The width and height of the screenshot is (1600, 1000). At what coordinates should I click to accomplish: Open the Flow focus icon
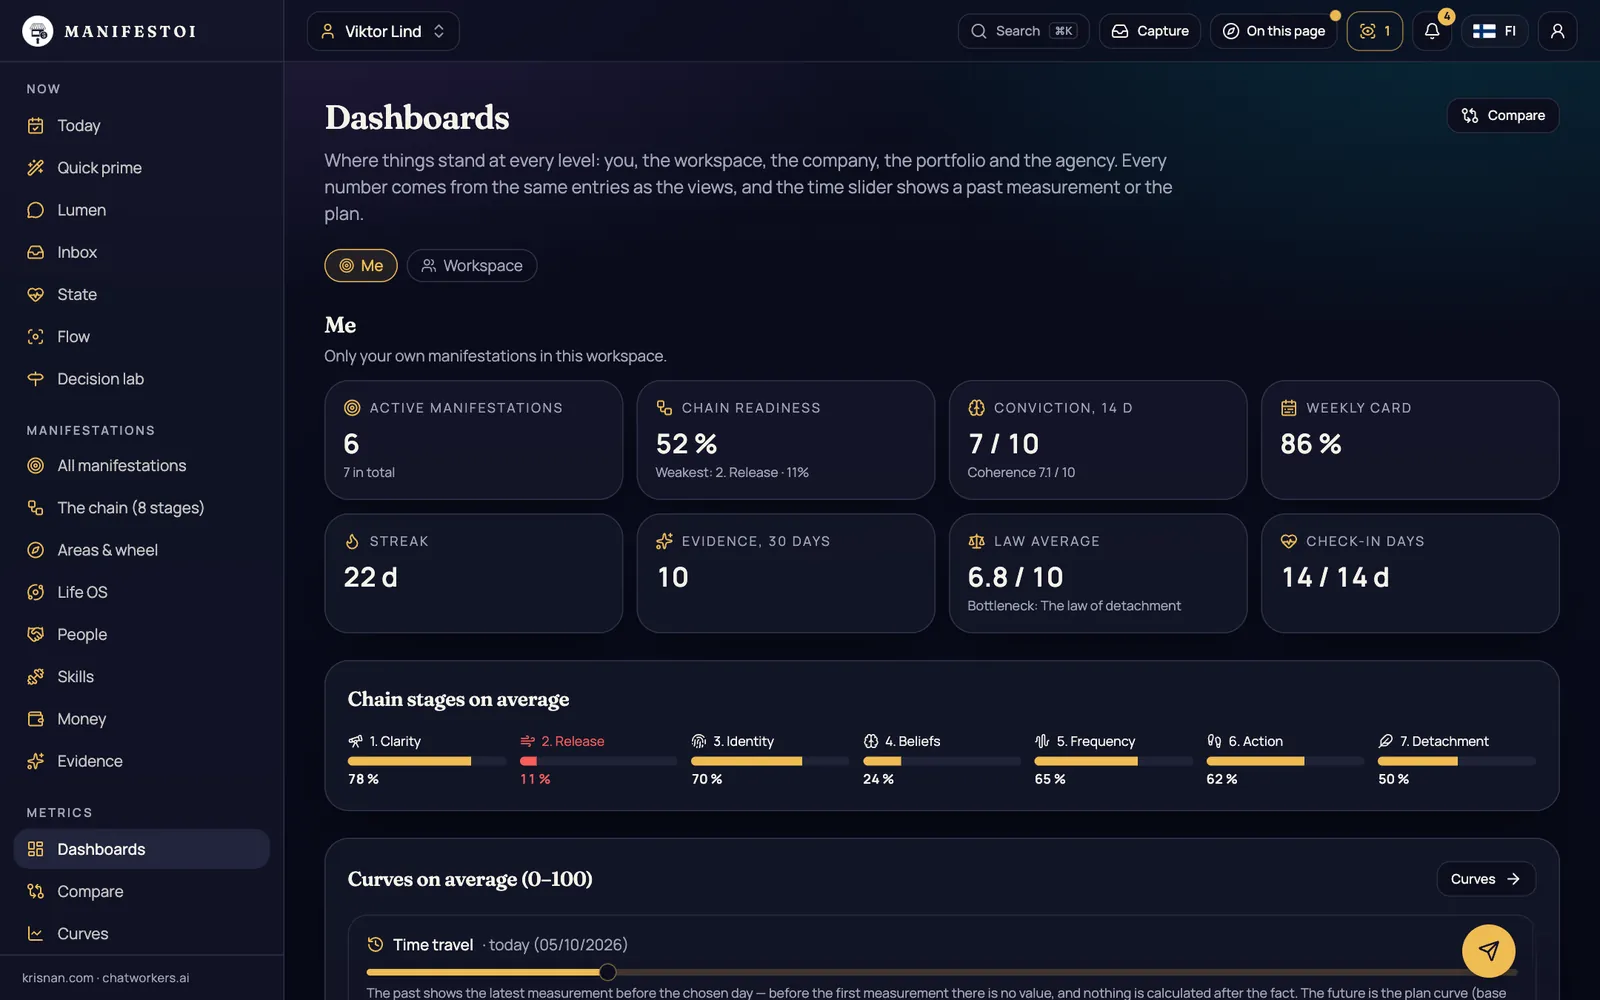click(36, 337)
